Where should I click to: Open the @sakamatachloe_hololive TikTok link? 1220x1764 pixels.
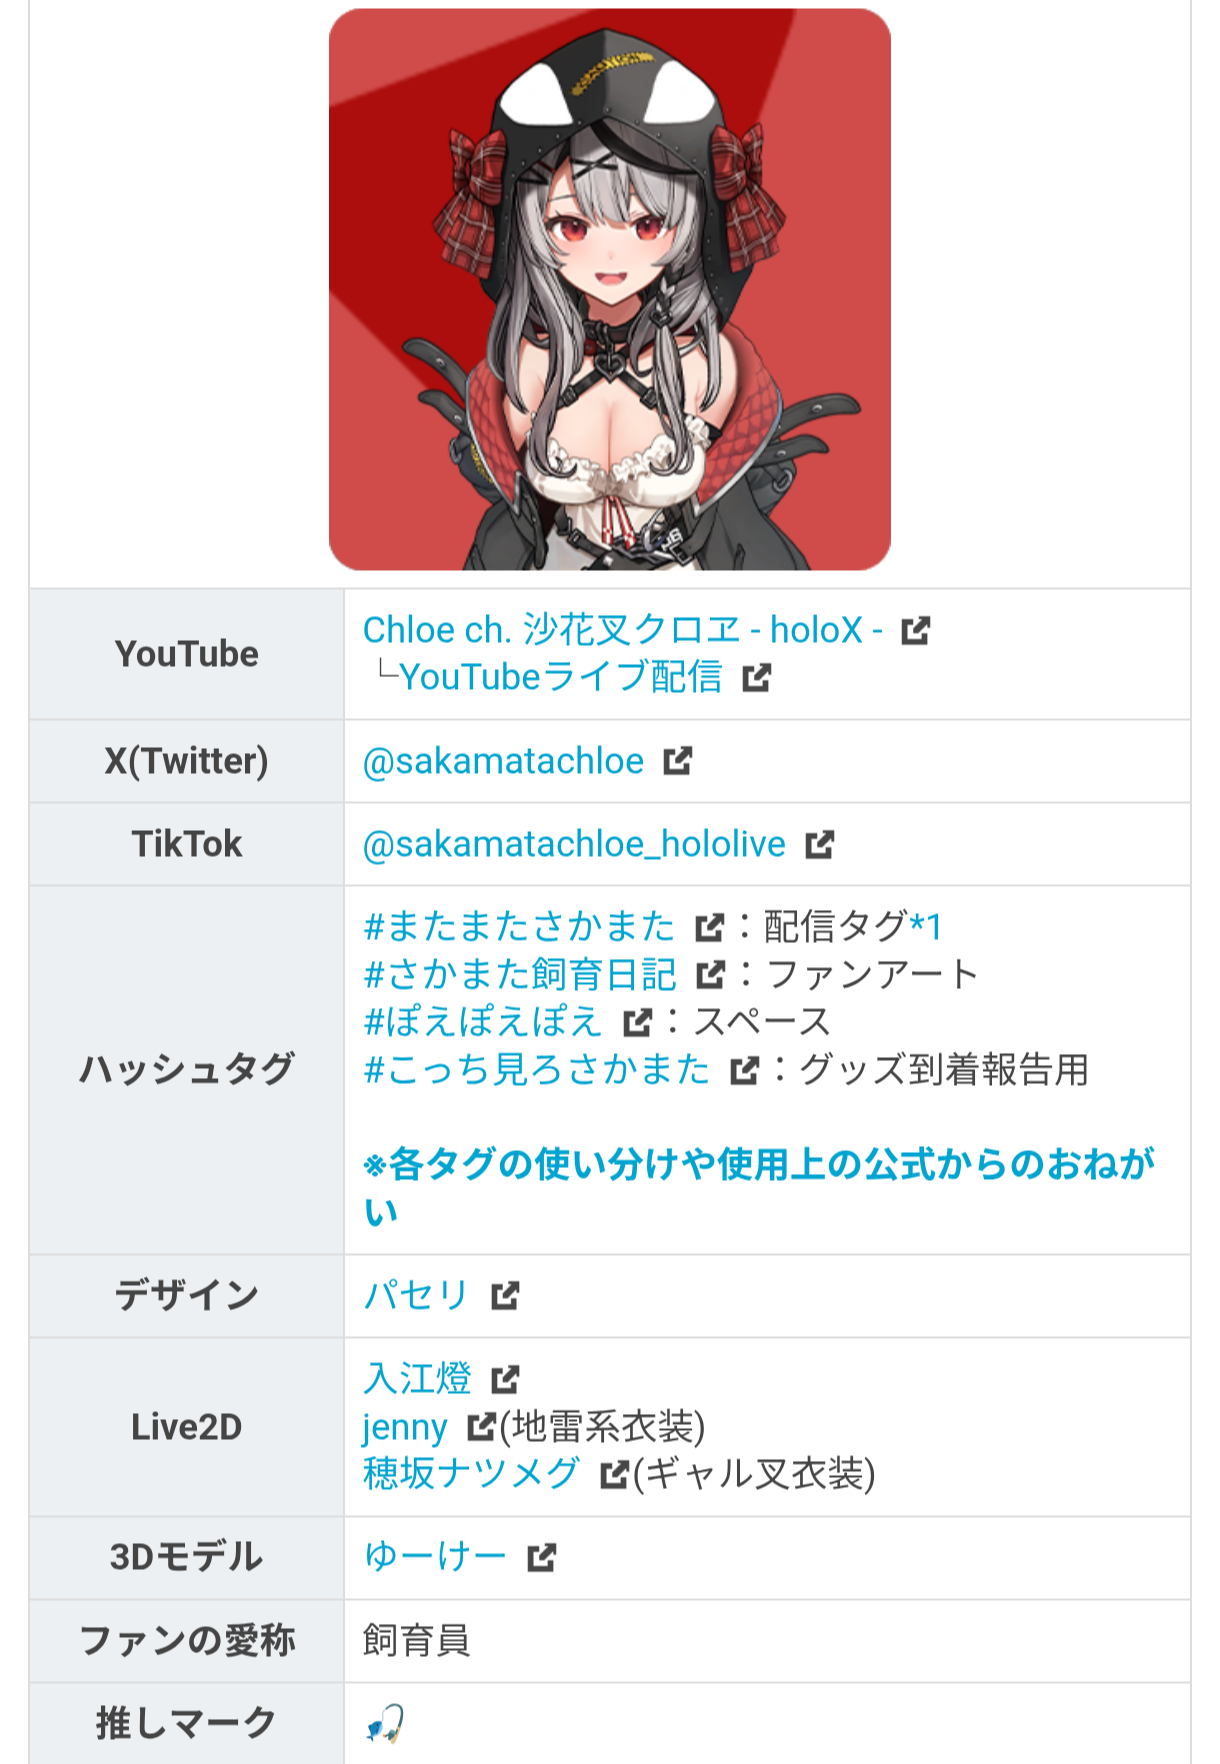(574, 845)
